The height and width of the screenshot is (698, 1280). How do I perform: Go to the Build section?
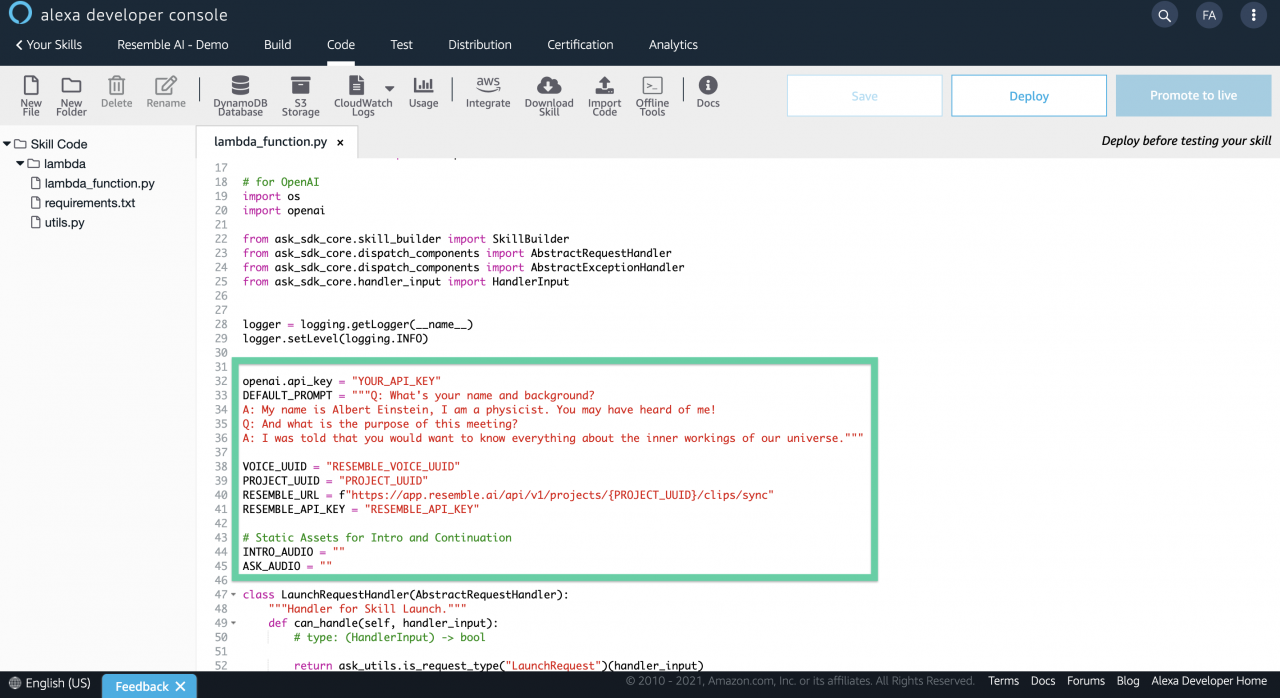[x=277, y=45]
